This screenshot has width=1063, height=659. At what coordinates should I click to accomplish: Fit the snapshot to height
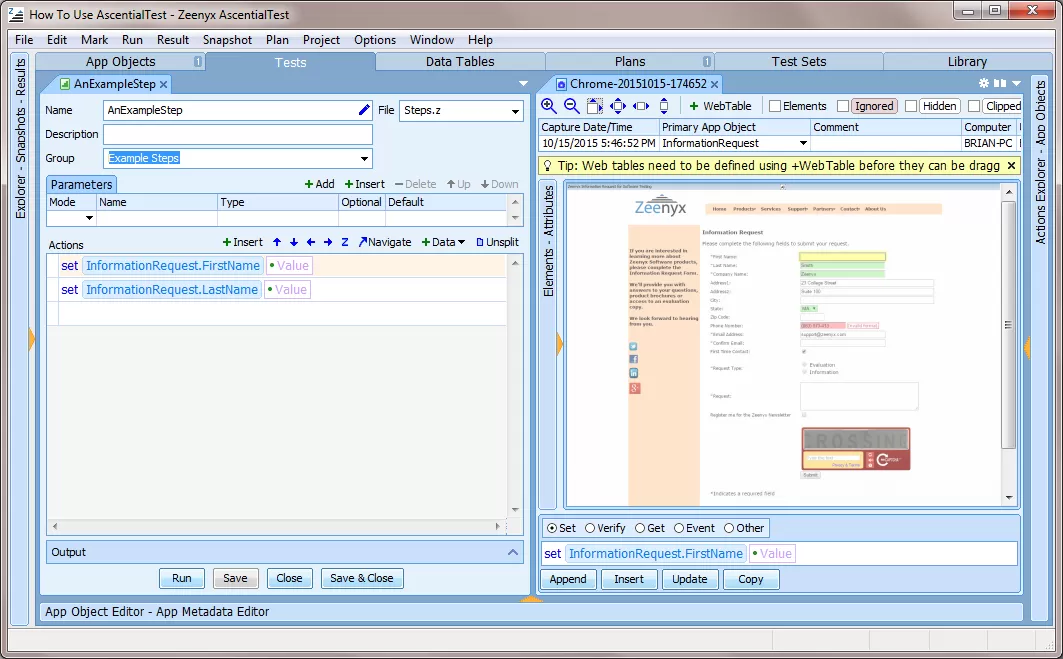[664, 106]
